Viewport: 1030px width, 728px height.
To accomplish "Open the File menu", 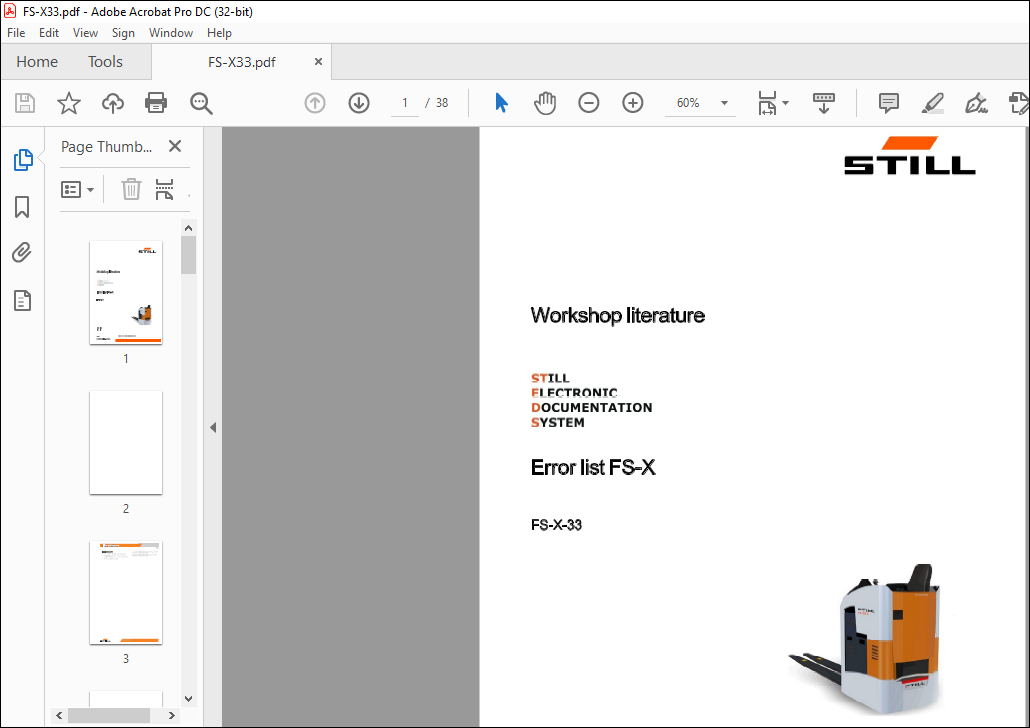I will [16, 33].
